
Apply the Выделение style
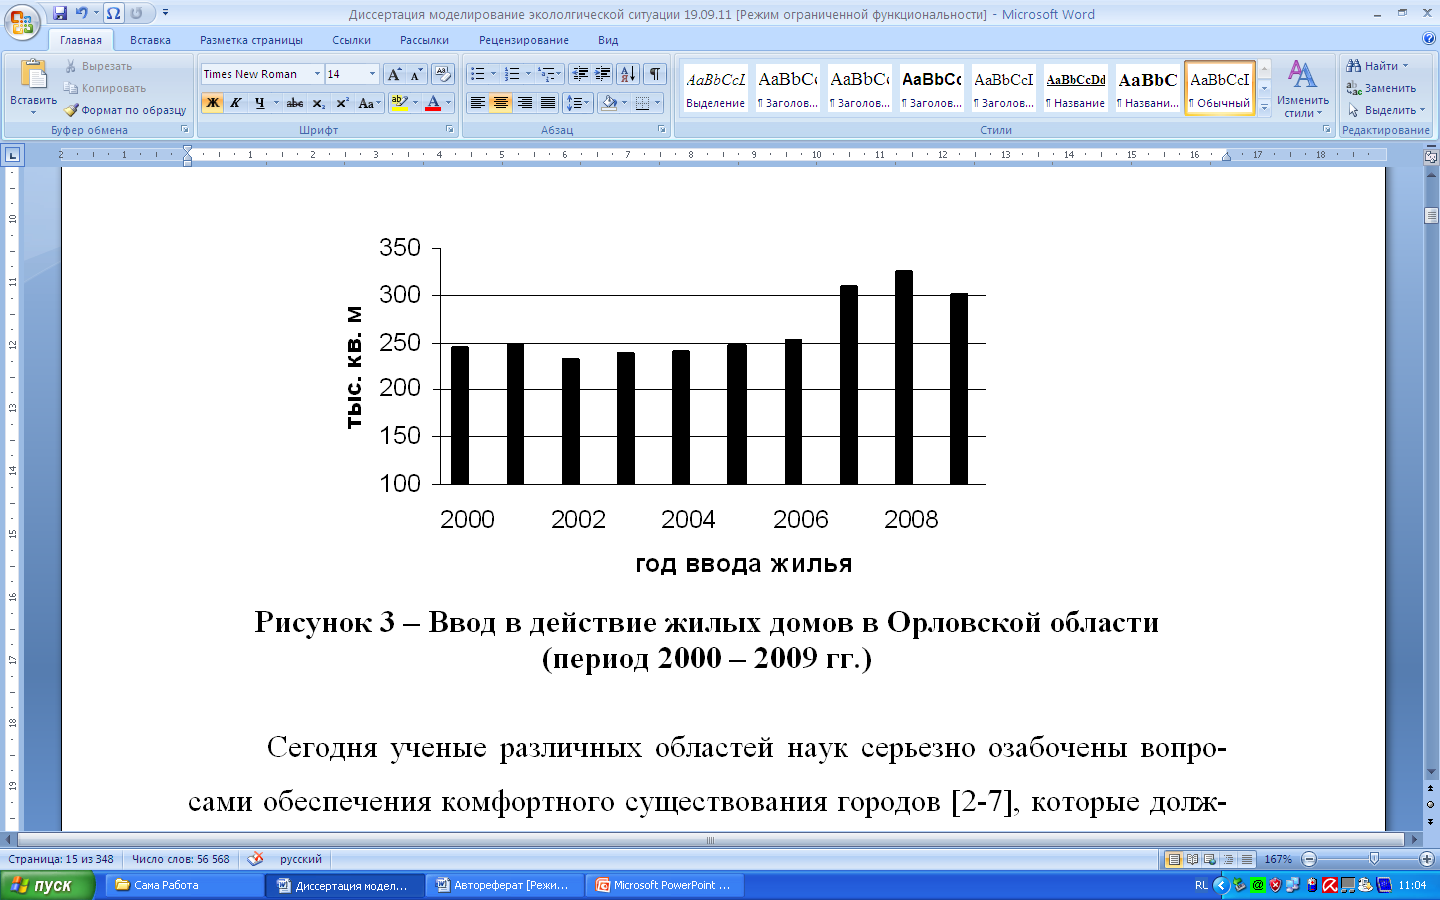tap(715, 88)
